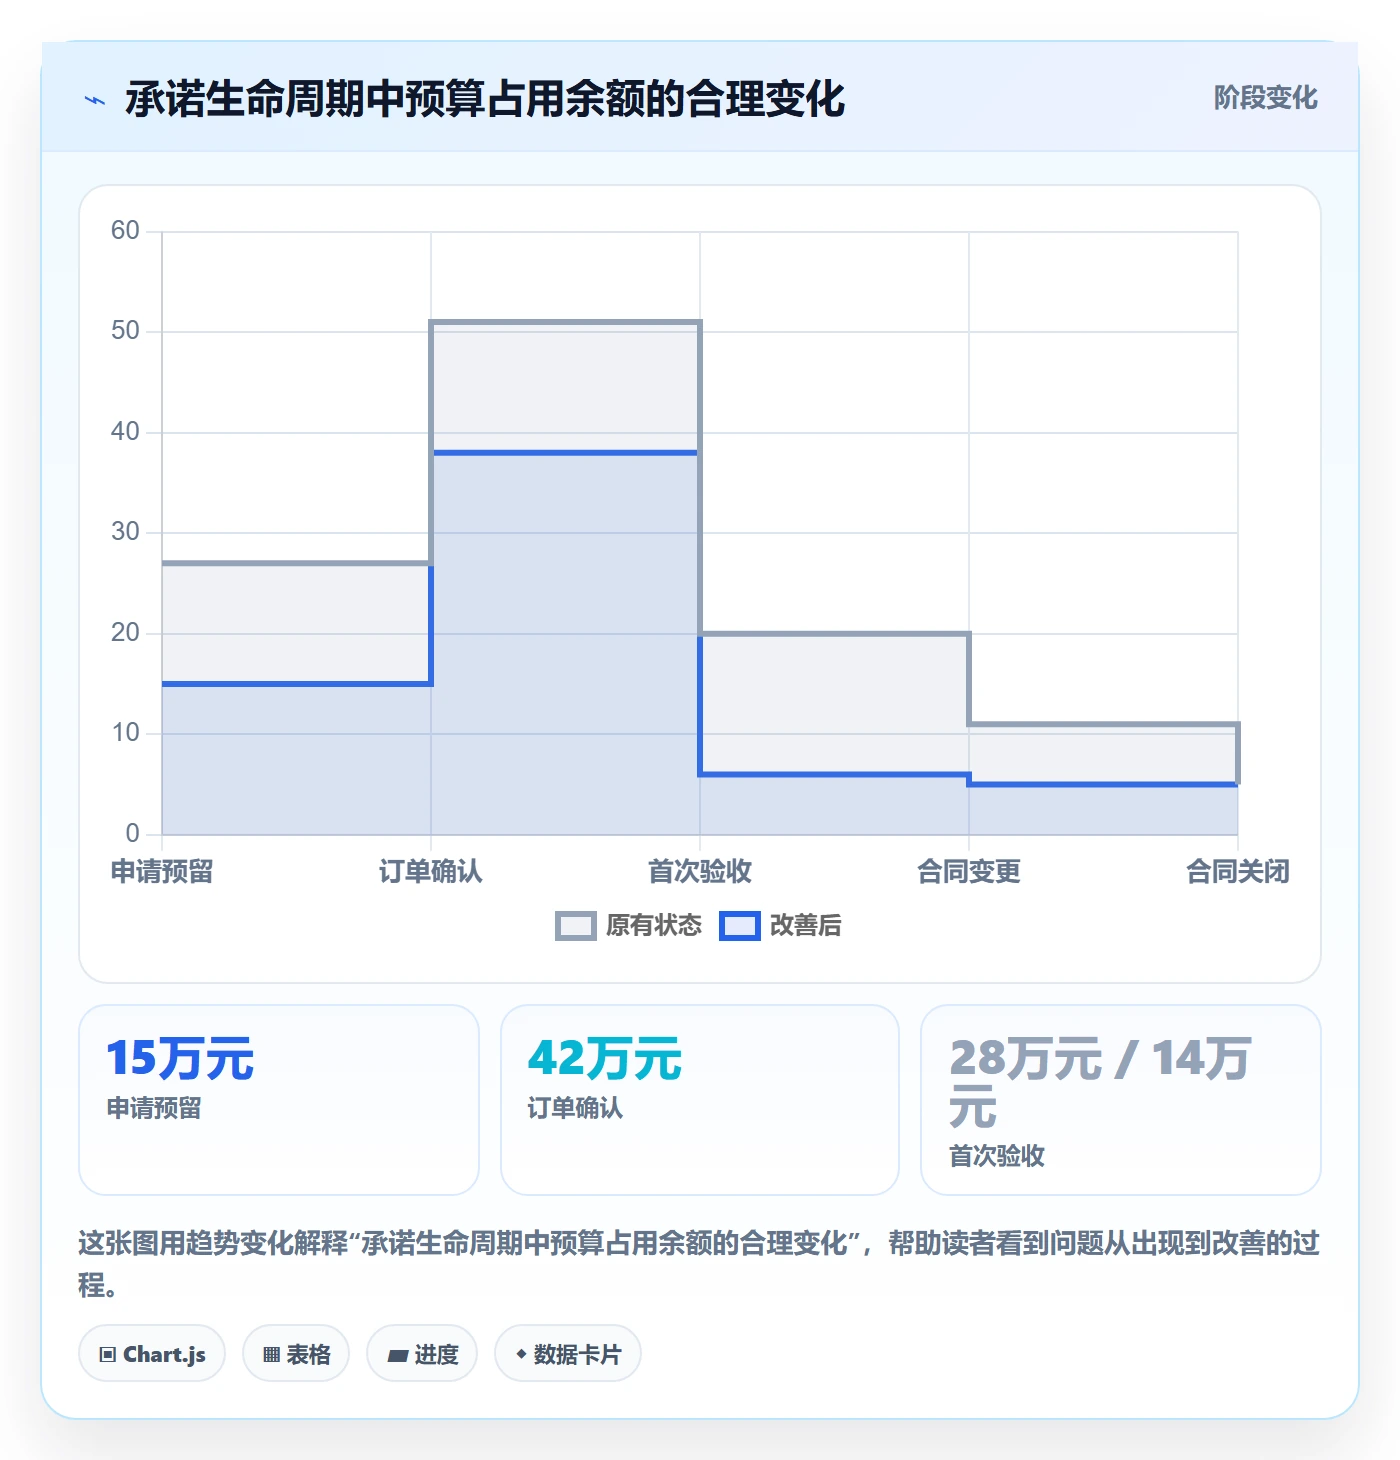Click the 首次验收 label in the data card
Viewport: 1400px width, 1460px height.
click(x=997, y=1156)
